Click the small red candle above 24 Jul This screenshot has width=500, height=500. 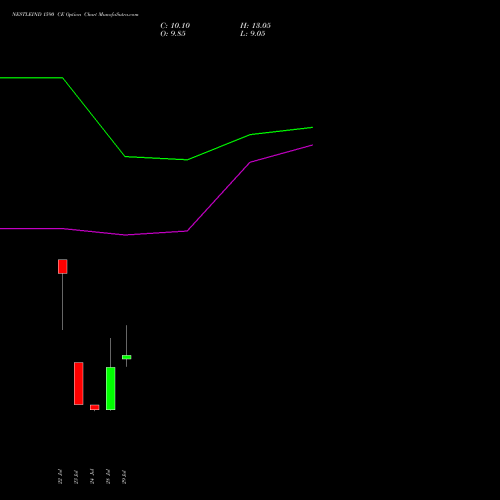(x=95, y=407)
